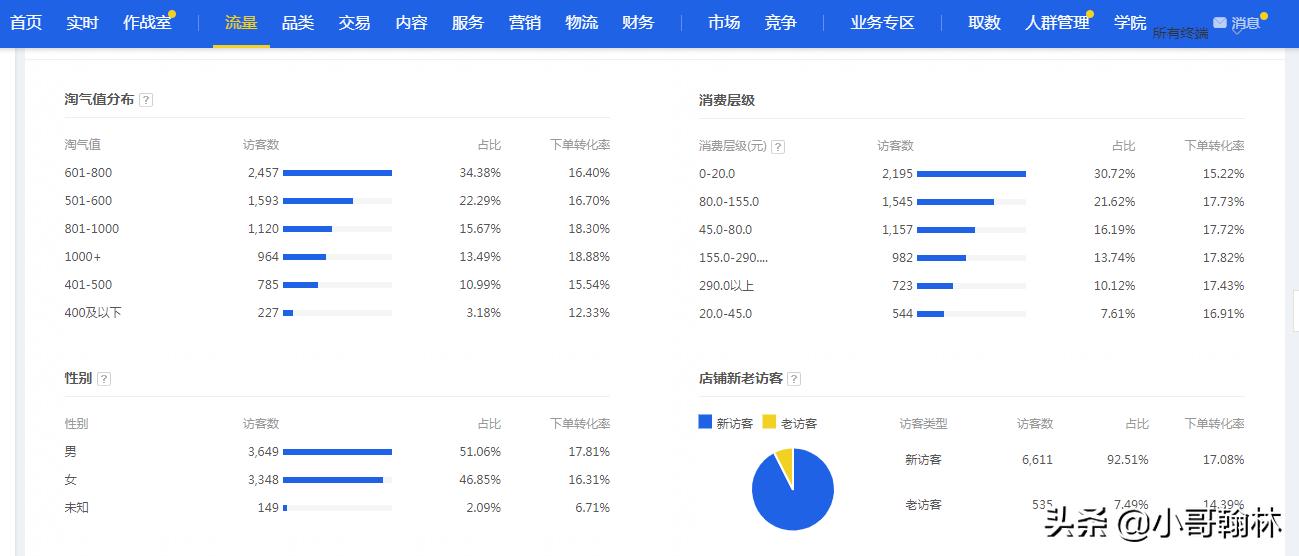Click the 51.06% share value

(480, 452)
